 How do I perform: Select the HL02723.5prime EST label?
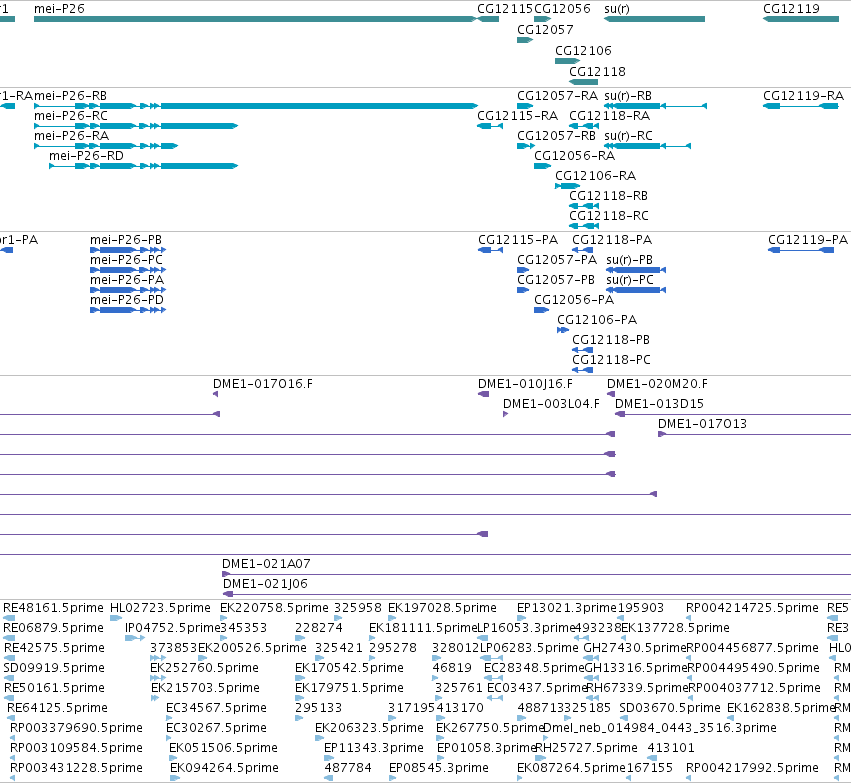click(160, 607)
